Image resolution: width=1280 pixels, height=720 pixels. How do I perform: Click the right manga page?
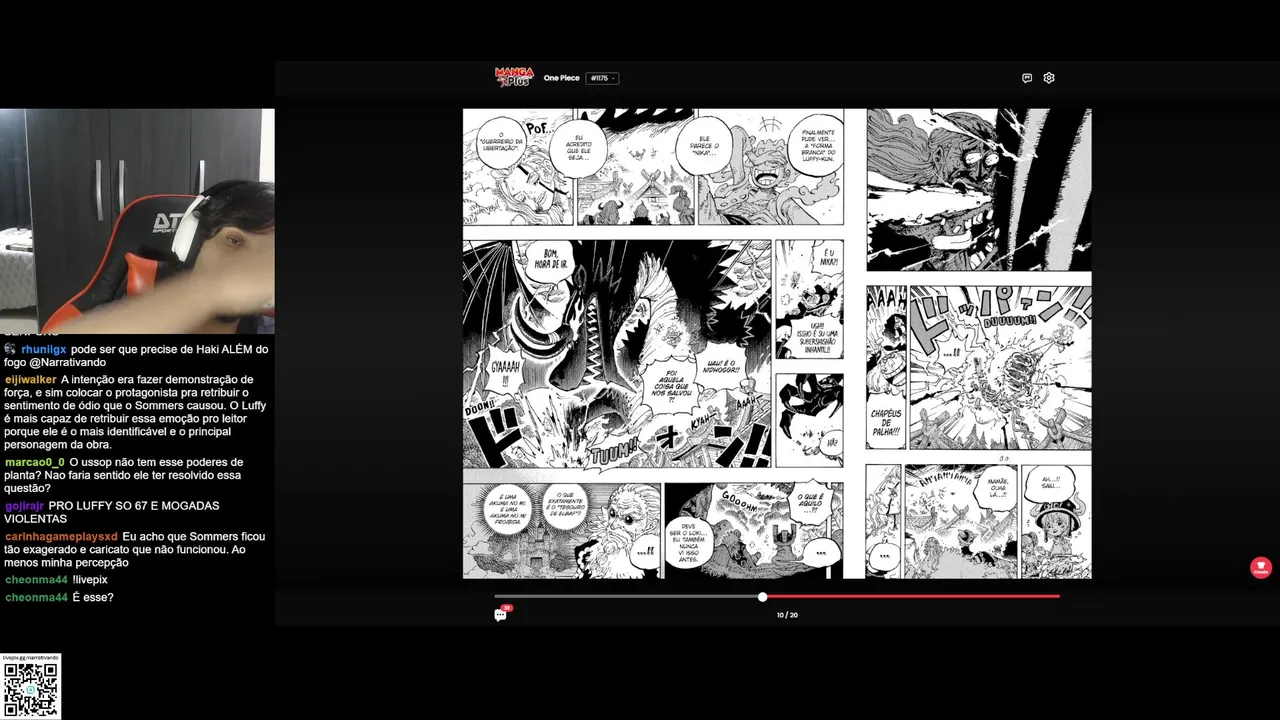coord(978,343)
